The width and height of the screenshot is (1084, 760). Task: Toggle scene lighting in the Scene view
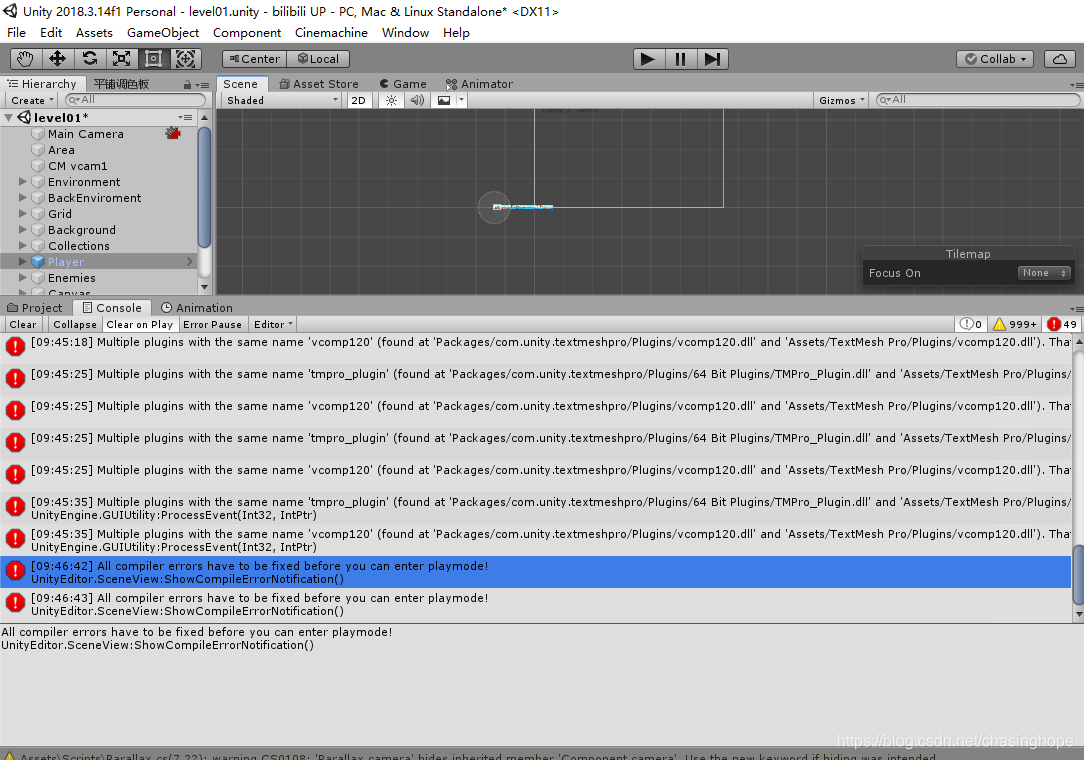point(390,100)
